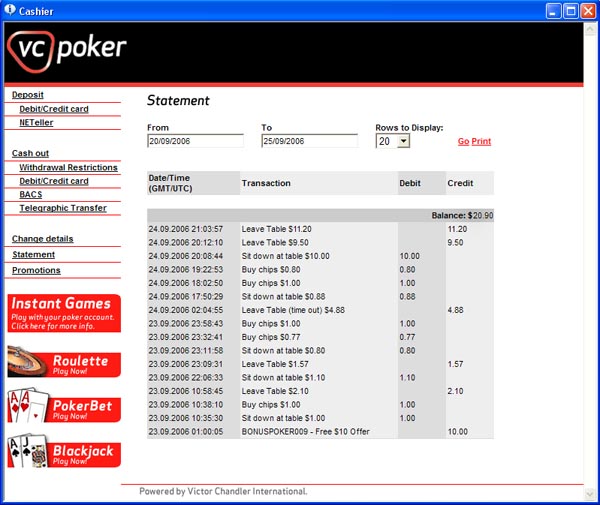The width and height of the screenshot is (600, 505).
Task: Click Sit down at table $0.88 entry
Action: 283,296
